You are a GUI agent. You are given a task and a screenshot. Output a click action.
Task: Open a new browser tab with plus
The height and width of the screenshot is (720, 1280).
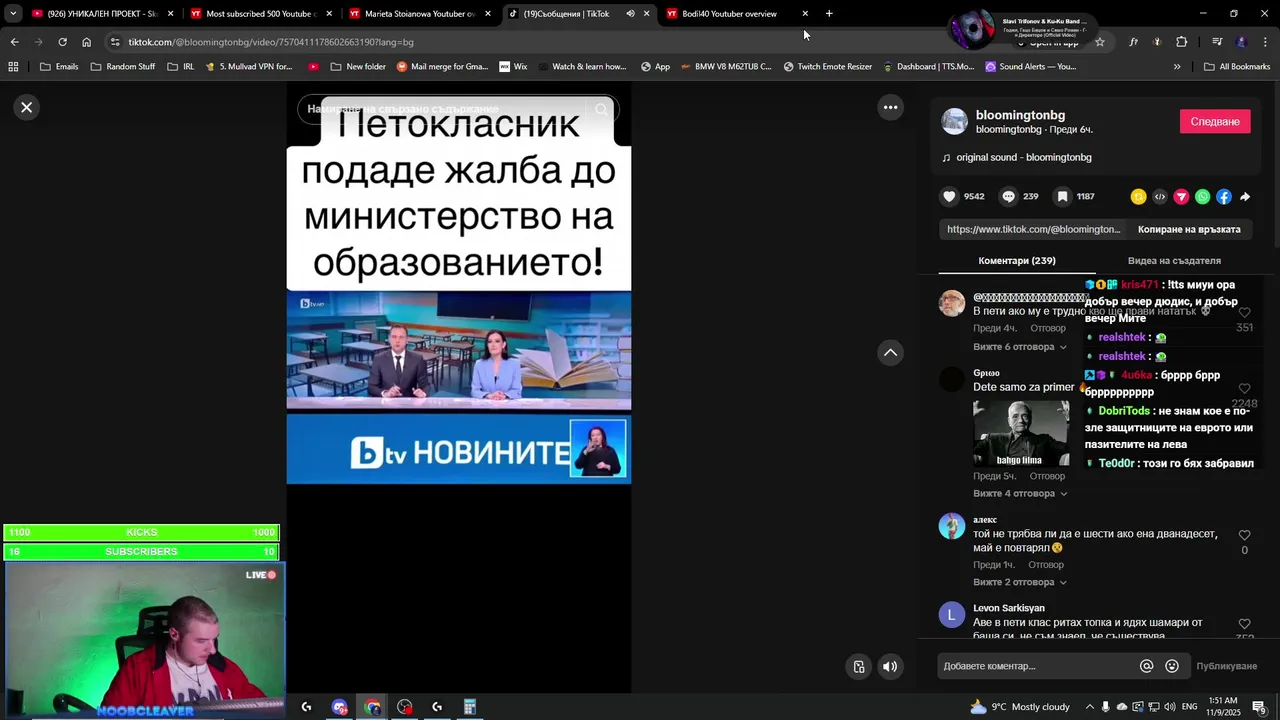pyautogui.click(x=829, y=14)
